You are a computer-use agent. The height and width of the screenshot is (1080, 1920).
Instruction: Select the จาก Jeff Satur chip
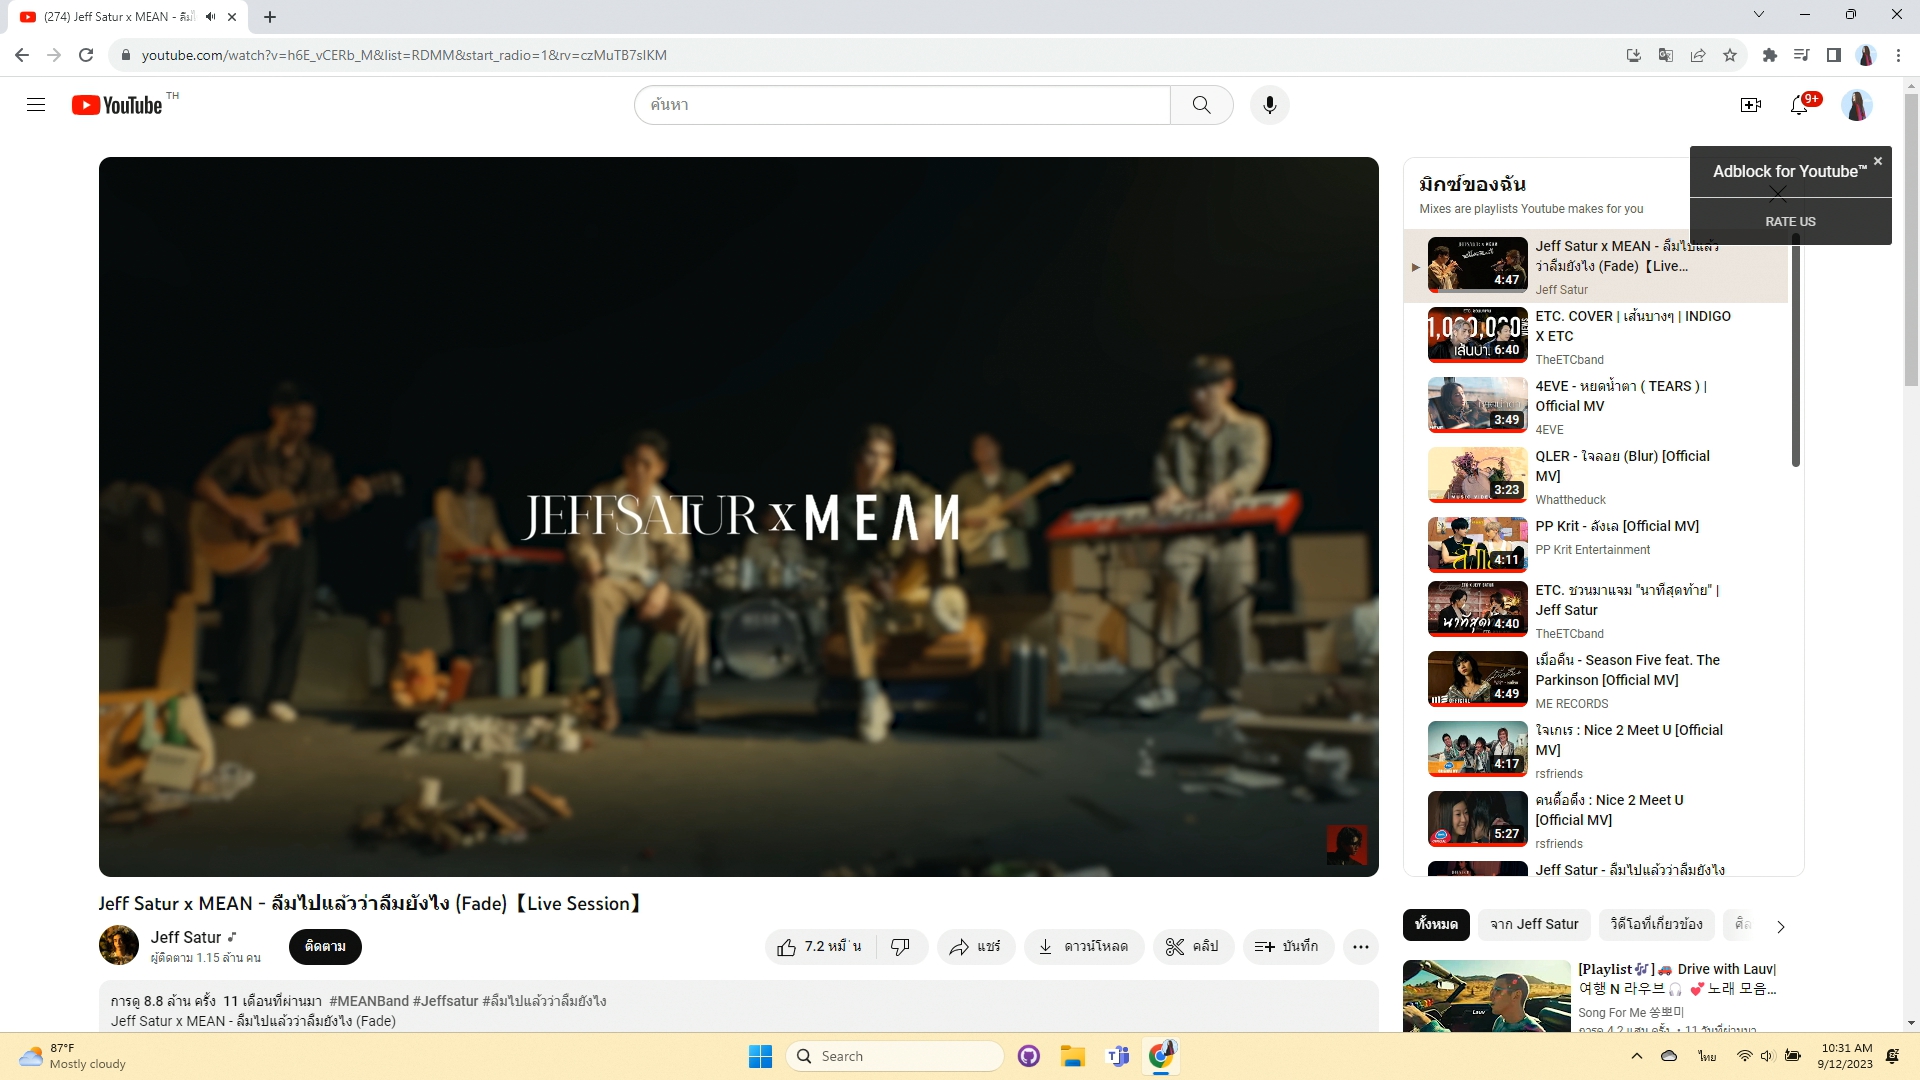tap(1534, 925)
